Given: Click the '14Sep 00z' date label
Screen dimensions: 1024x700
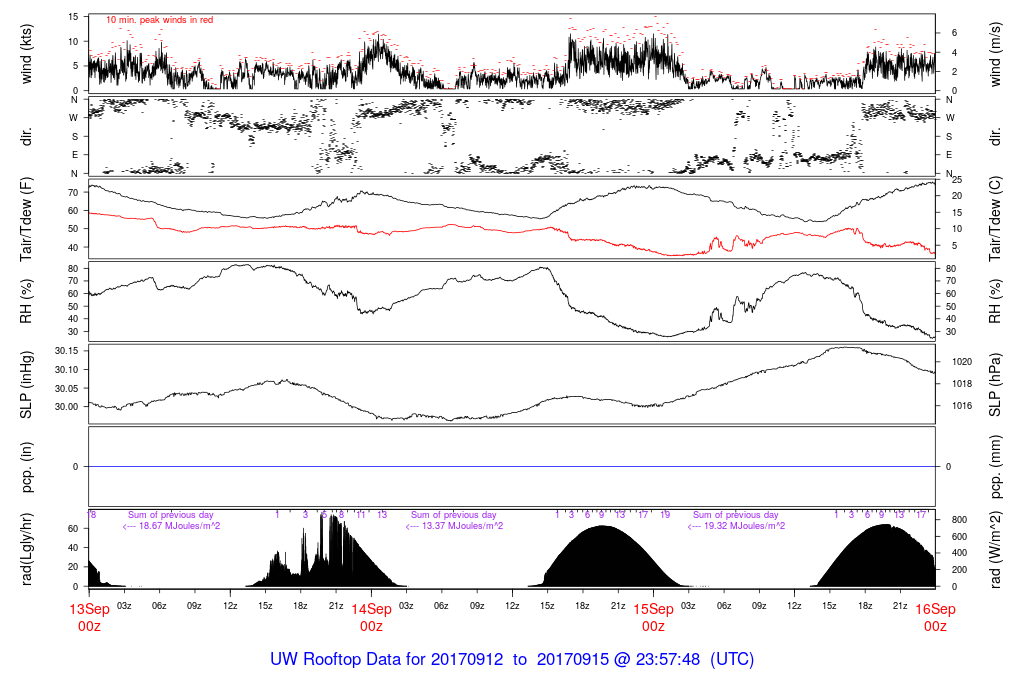Looking at the screenshot, I should pos(372,617).
